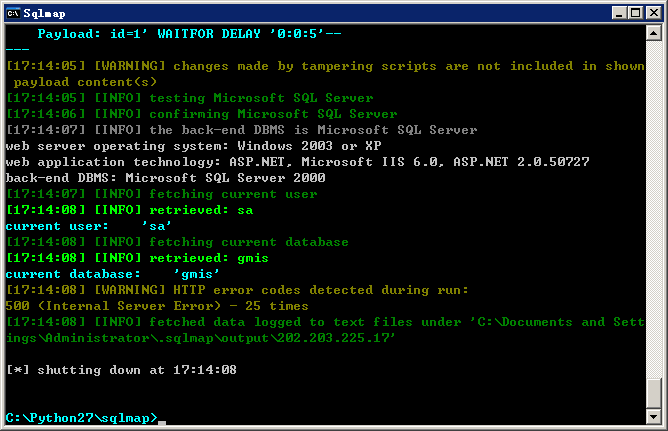Minimize the Sqlmap window
This screenshot has width=668, height=431.
coord(619,13)
